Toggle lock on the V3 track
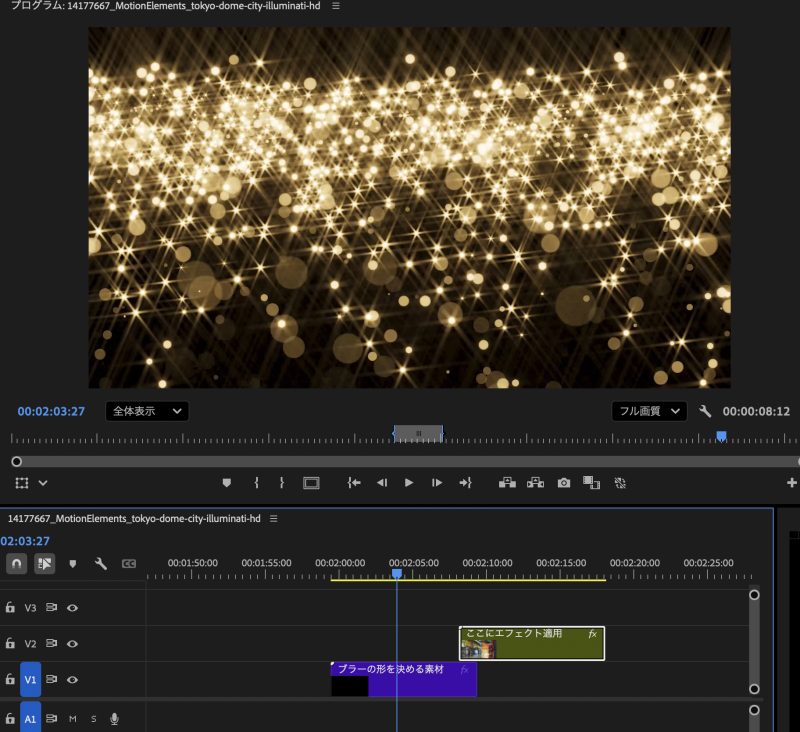This screenshot has width=800, height=732. point(10,607)
